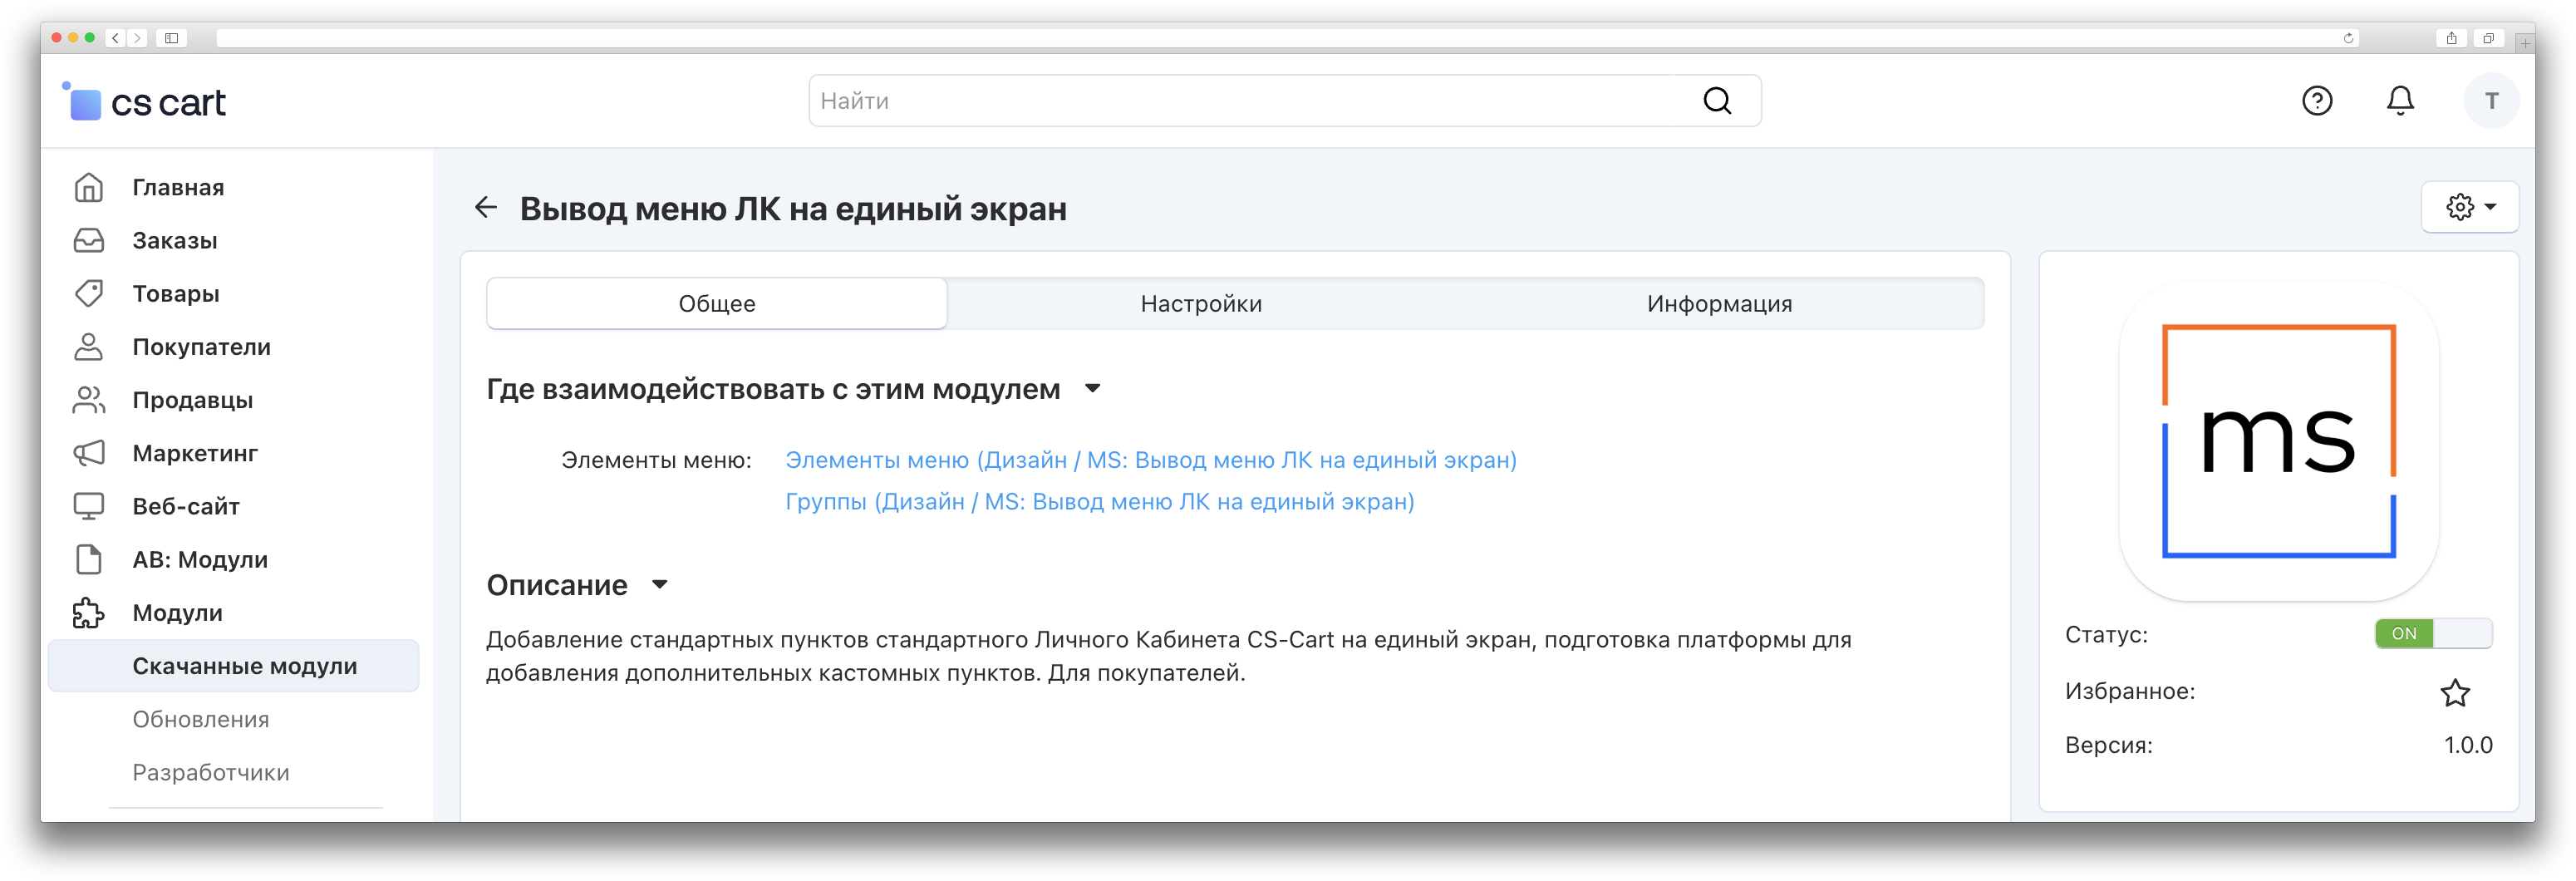Viewport: 2576px width, 881px height.
Task: Collapse the Описание section
Action: [x=660, y=585]
